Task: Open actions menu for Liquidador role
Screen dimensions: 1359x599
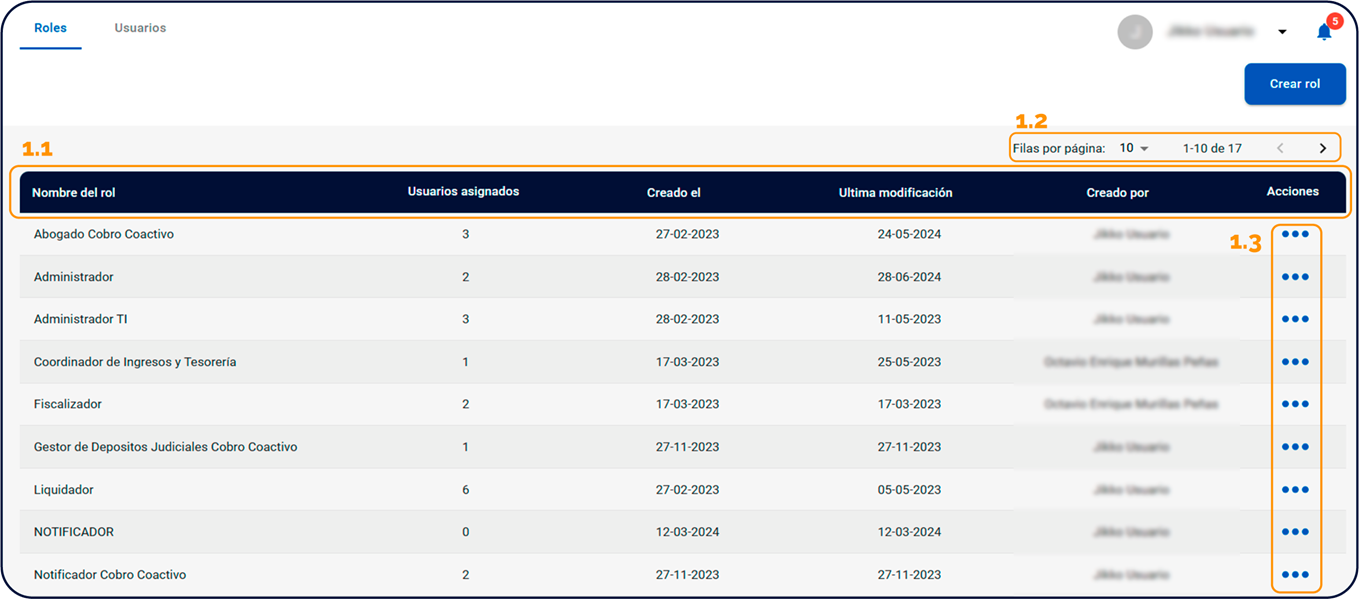Action: [1294, 490]
